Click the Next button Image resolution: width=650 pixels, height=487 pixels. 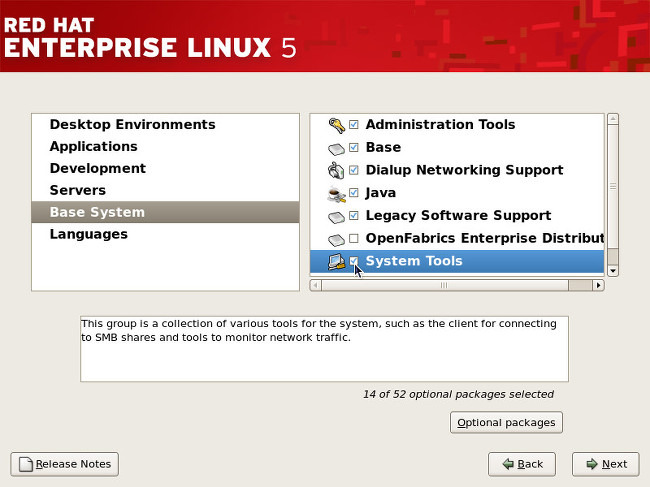tap(606, 464)
